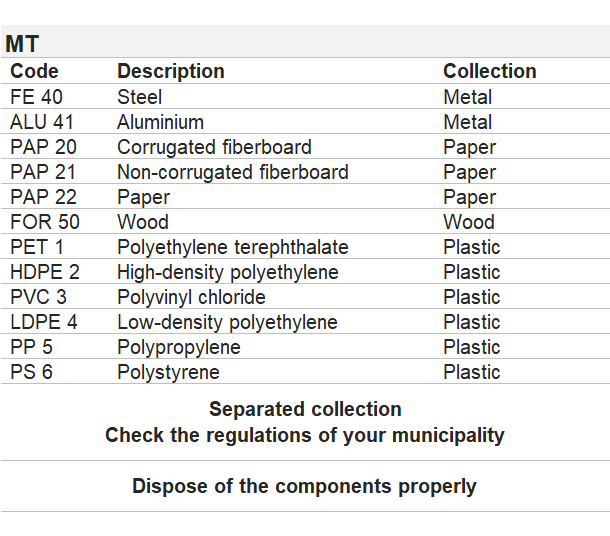Select the PAP 22 code
This screenshot has width=610, height=536.
(x=43, y=197)
